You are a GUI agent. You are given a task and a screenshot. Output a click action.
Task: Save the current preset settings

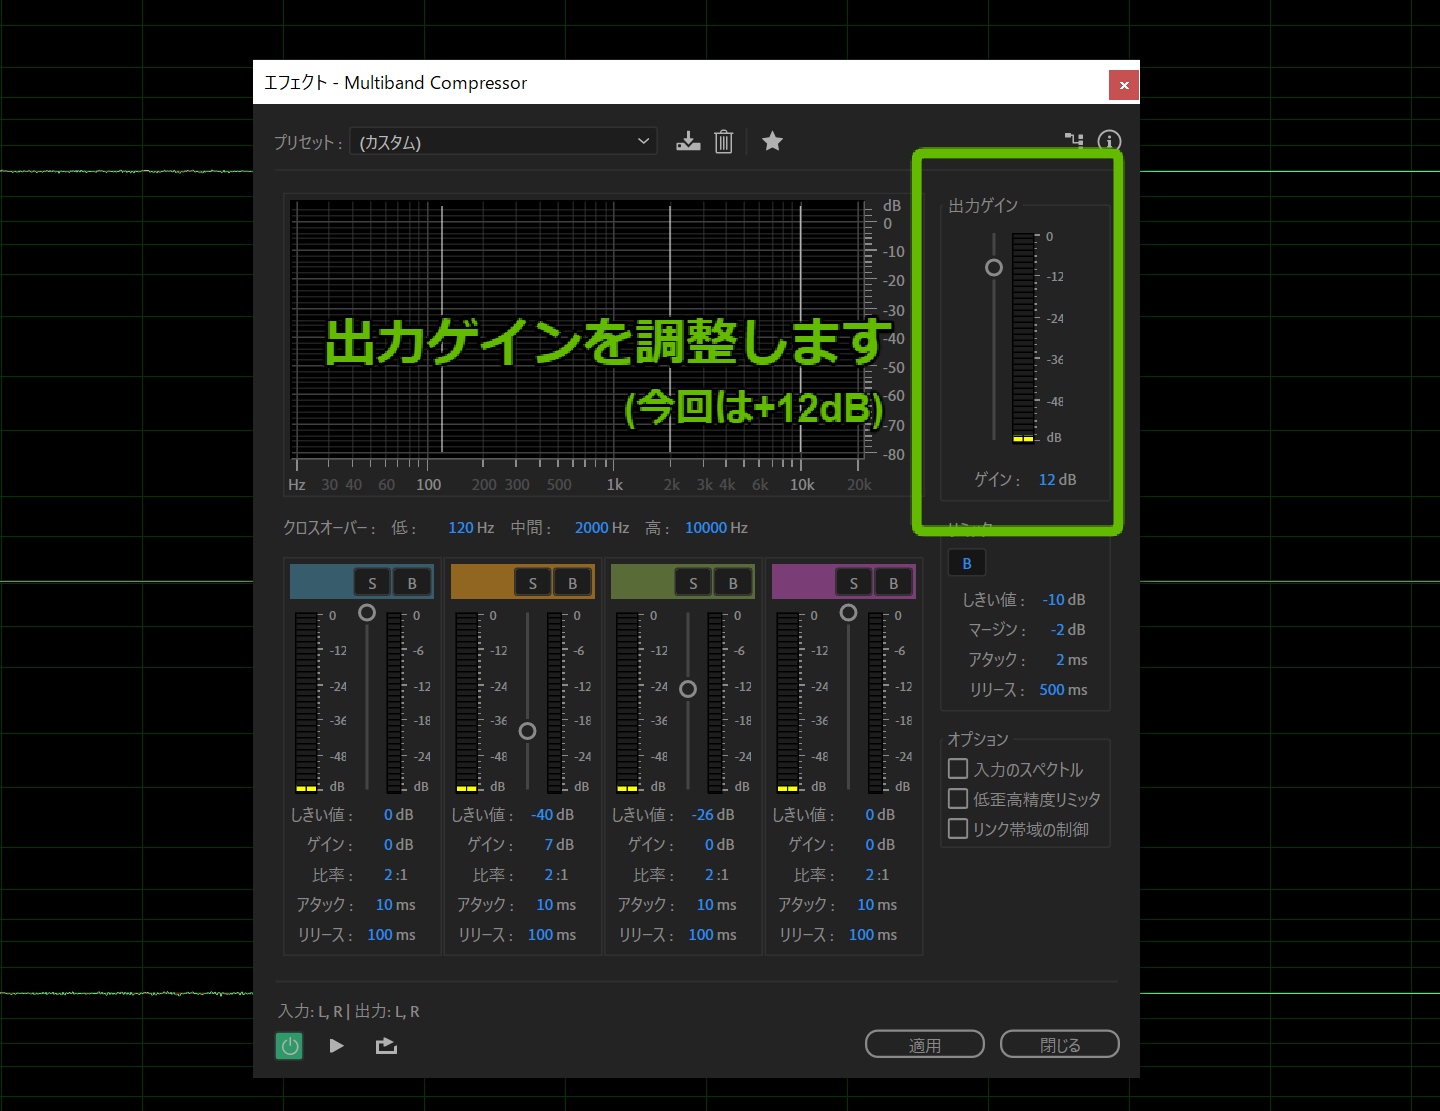pyautogui.click(x=688, y=141)
